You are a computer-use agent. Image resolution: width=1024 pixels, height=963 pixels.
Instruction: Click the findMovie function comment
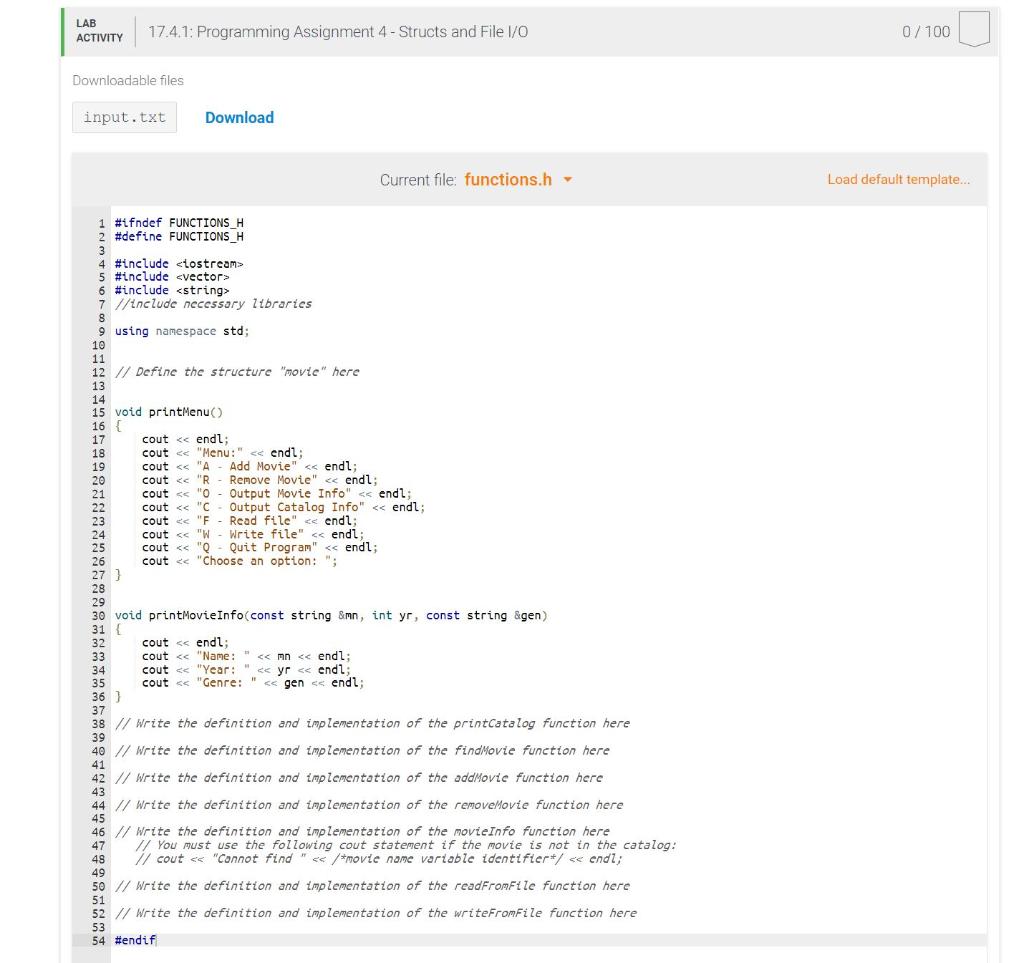pos(362,751)
